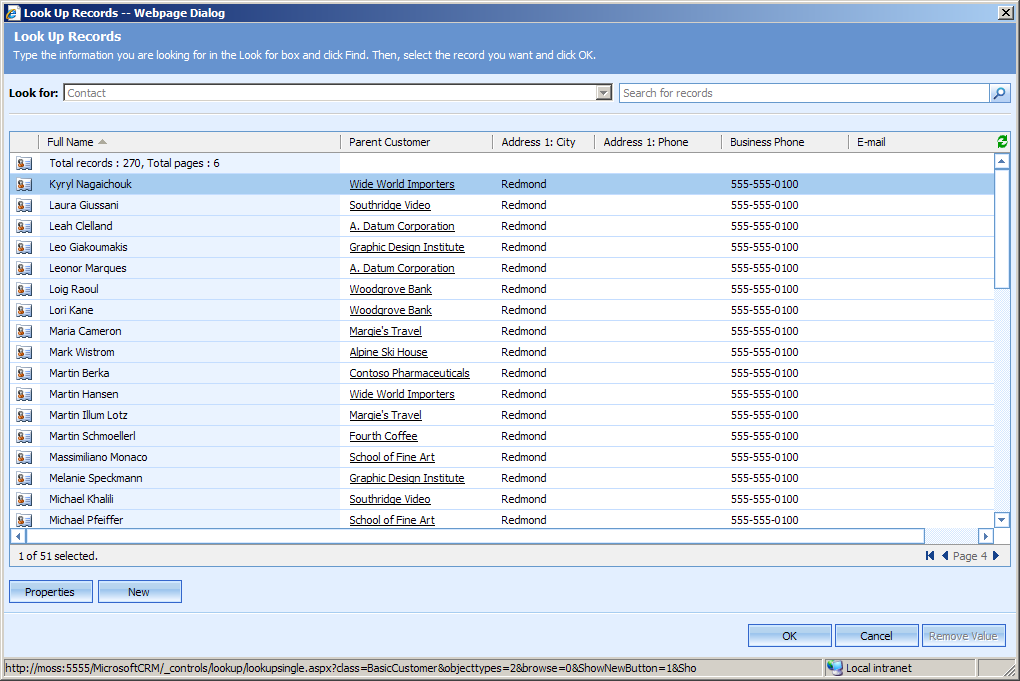Click contact icon for Loig Raoul
The height and width of the screenshot is (681, 1020).
pos(24,289)
